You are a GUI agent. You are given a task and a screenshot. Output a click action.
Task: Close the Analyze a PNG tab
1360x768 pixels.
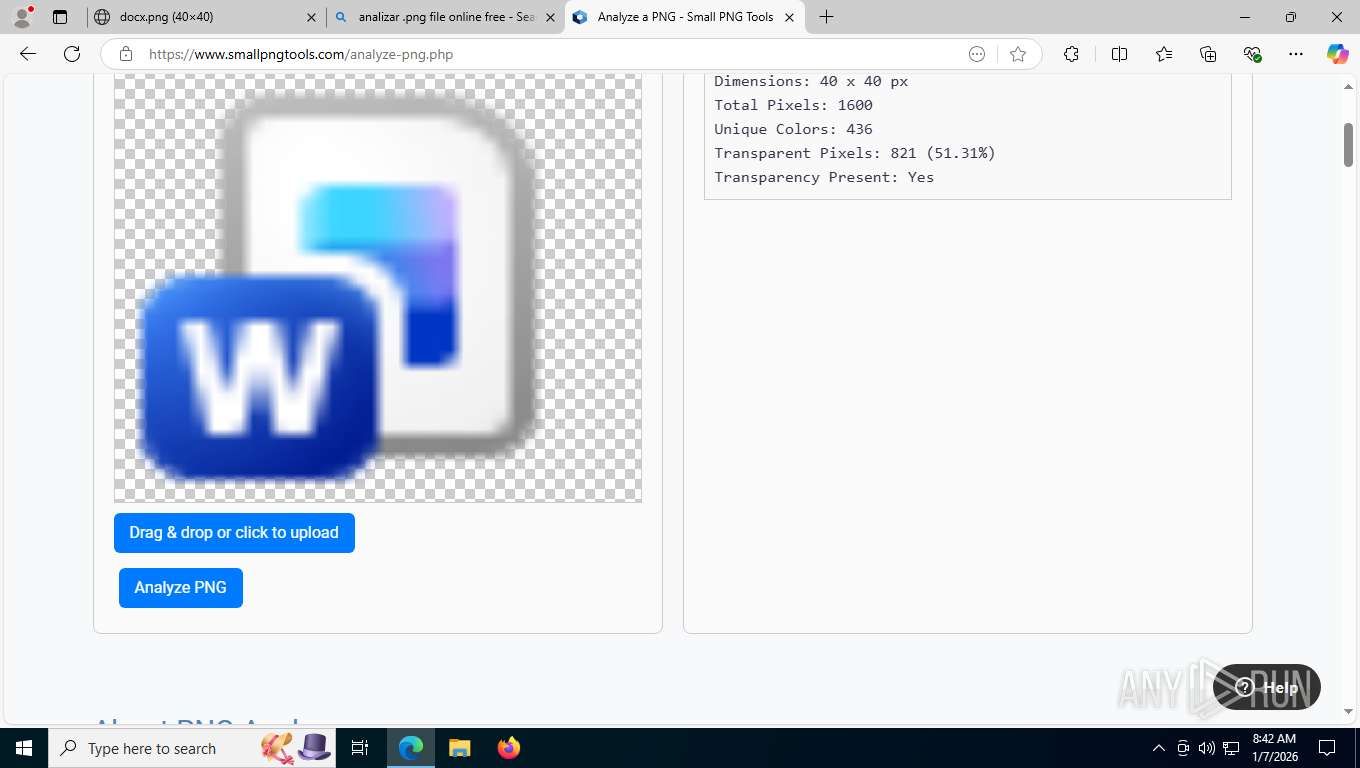coord(789,17)
